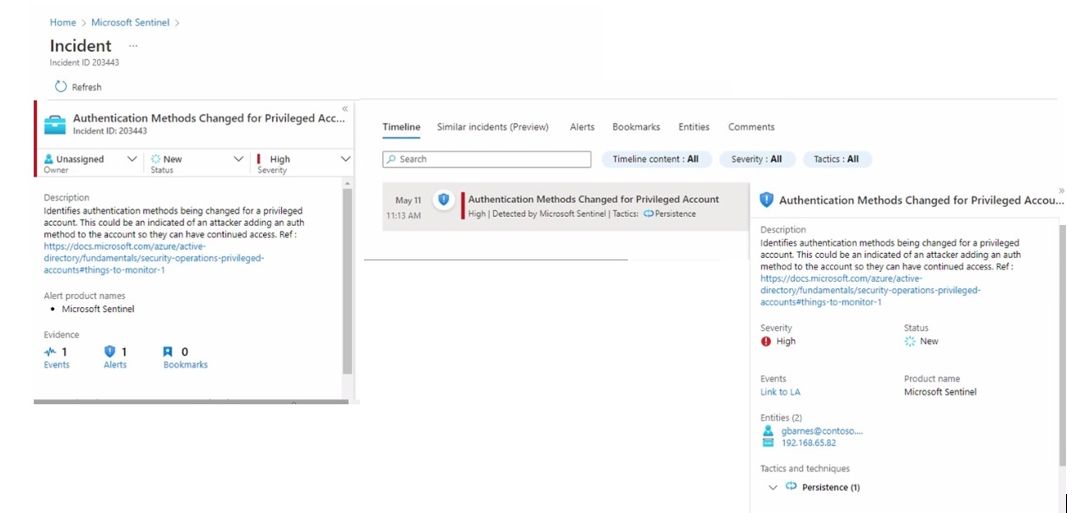Open the Events evidence link
This screenshot has height=513, width=1085.
click(56, 365)
